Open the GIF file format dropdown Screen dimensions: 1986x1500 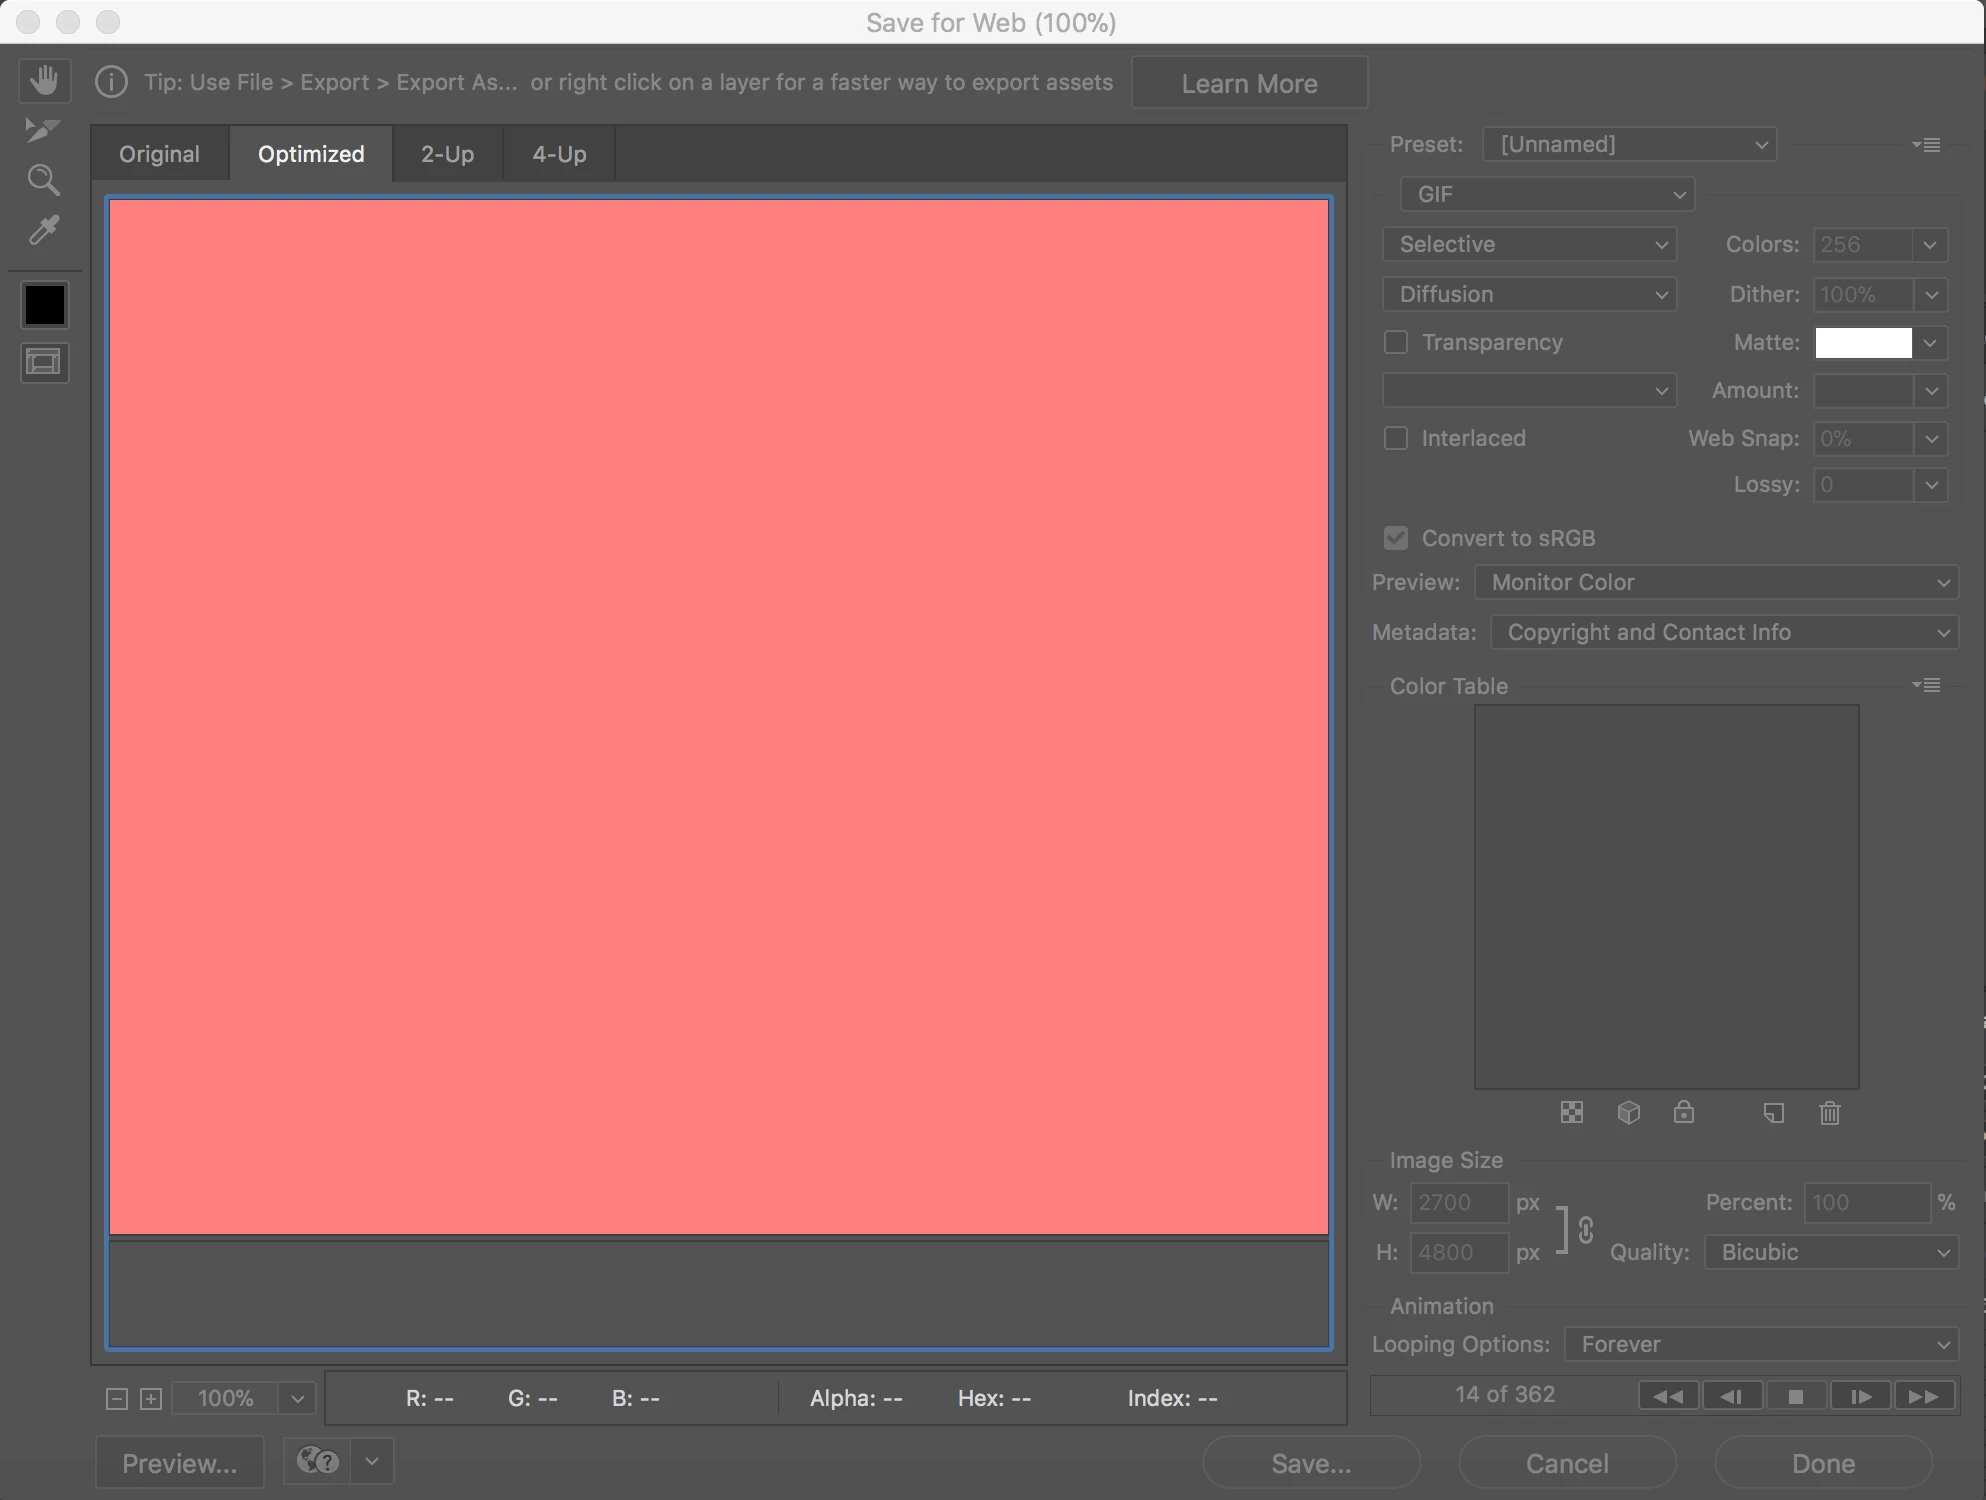click(1547, 194)
